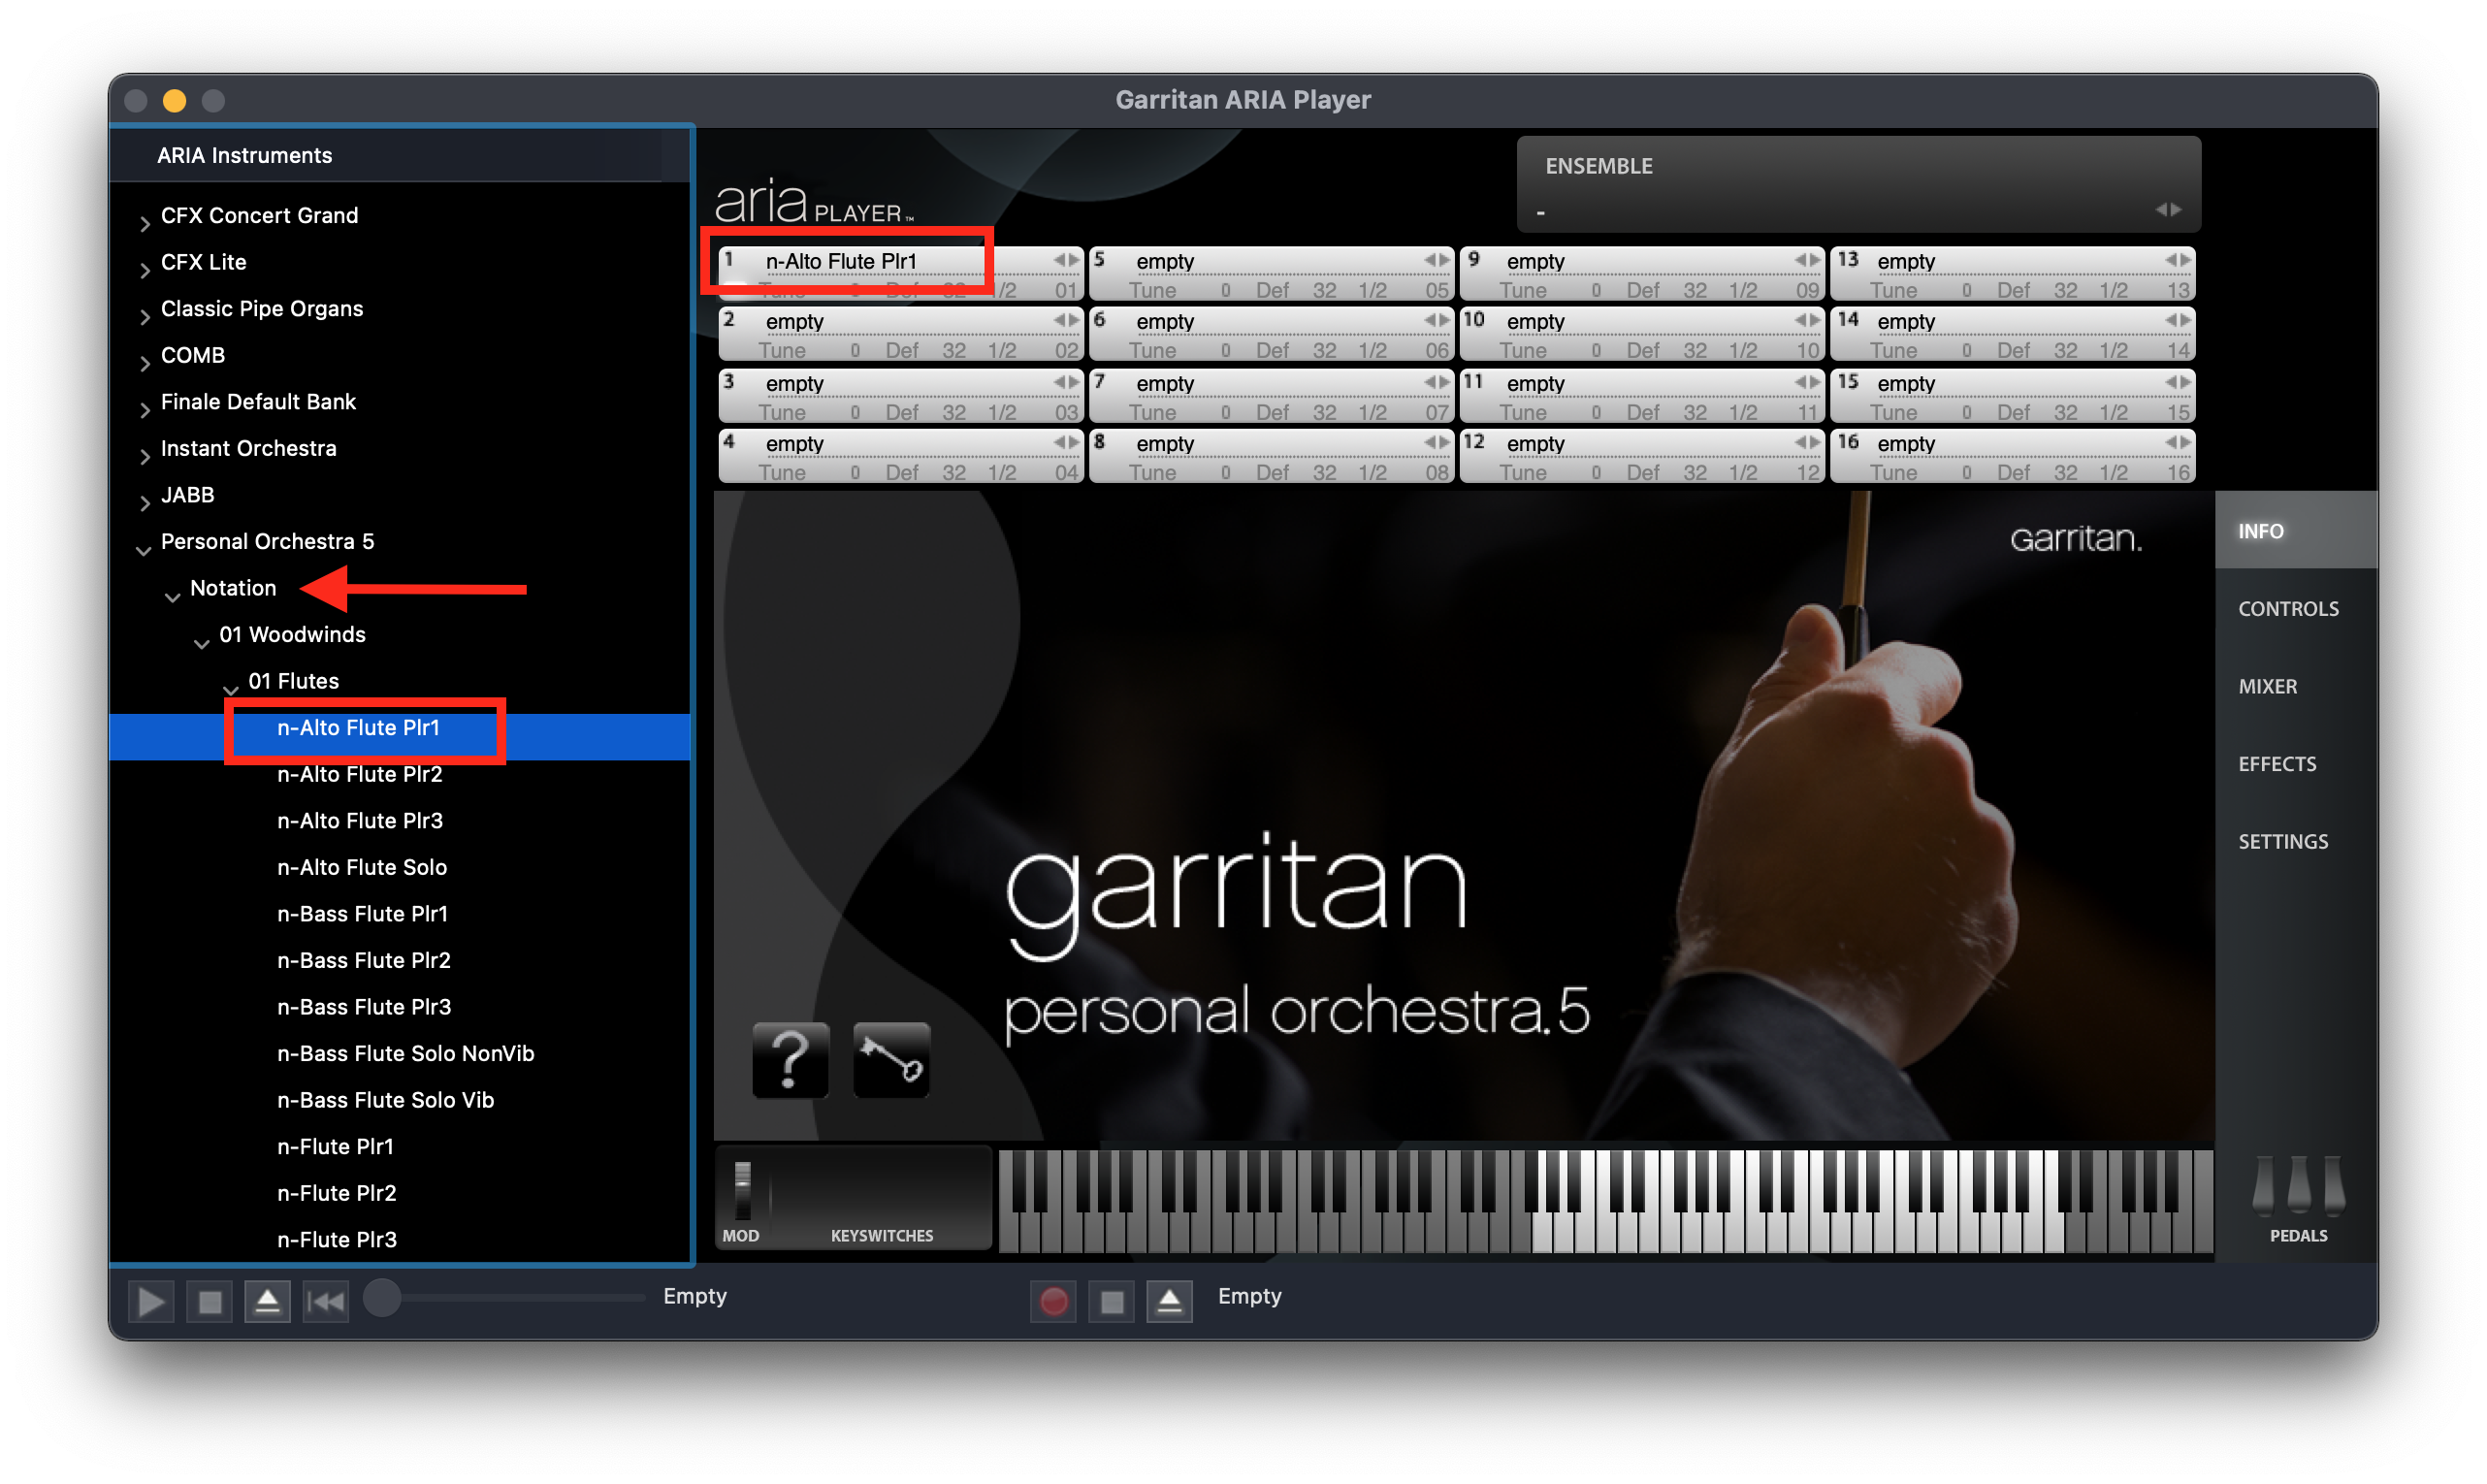
Task: Click the MIDI channel 07 in slot 7
Action: (x=1436, y=412)
